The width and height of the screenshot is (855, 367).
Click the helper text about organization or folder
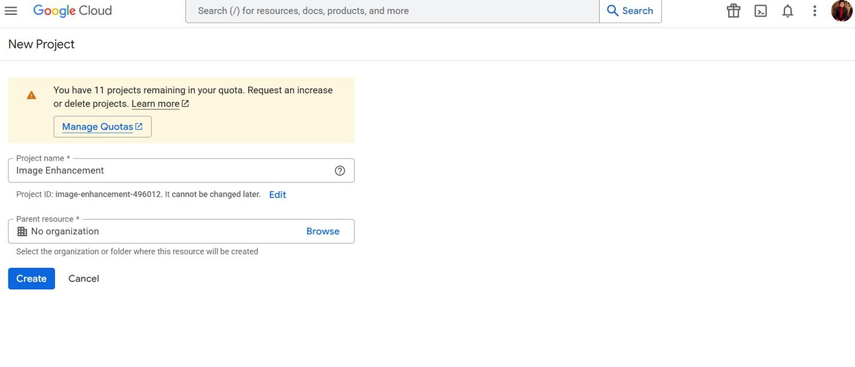(137, 251)
